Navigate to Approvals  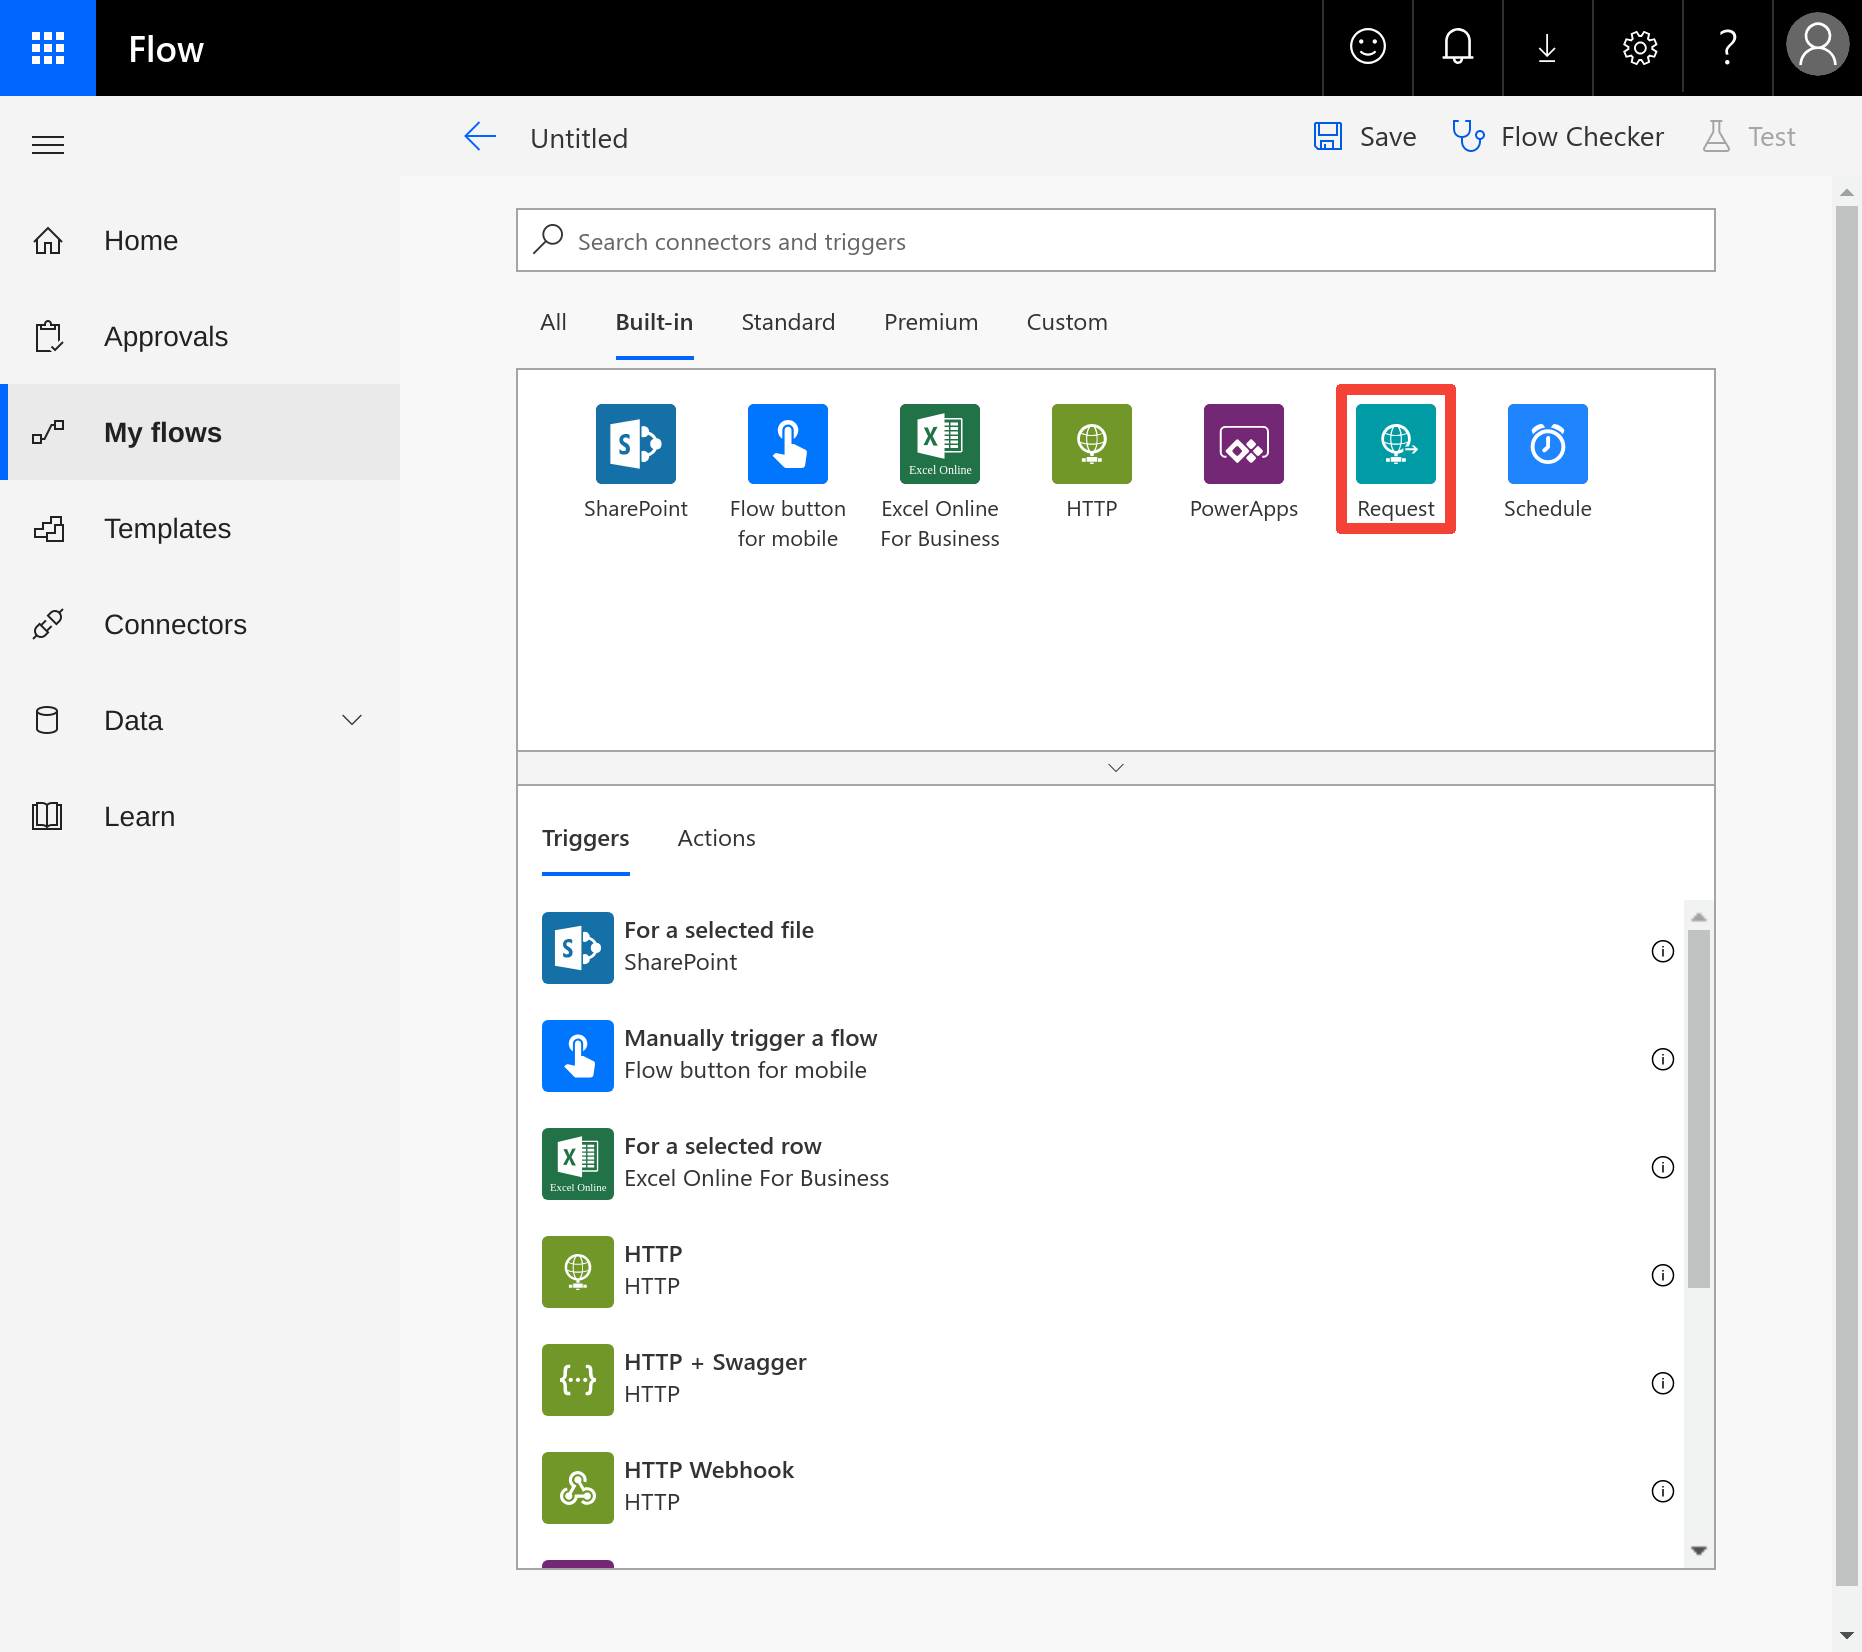coord(200,336)
